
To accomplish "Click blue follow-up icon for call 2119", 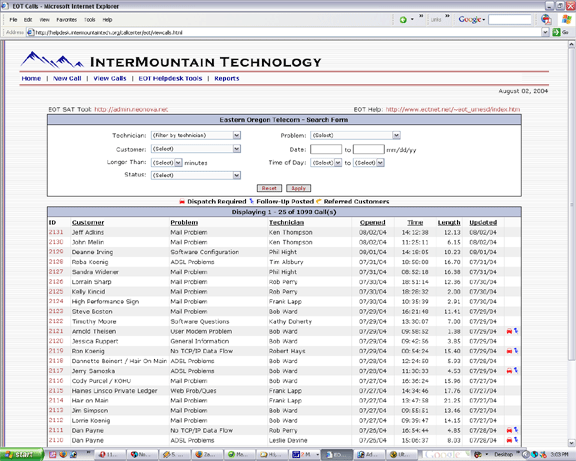I will [x=516, y=351].
